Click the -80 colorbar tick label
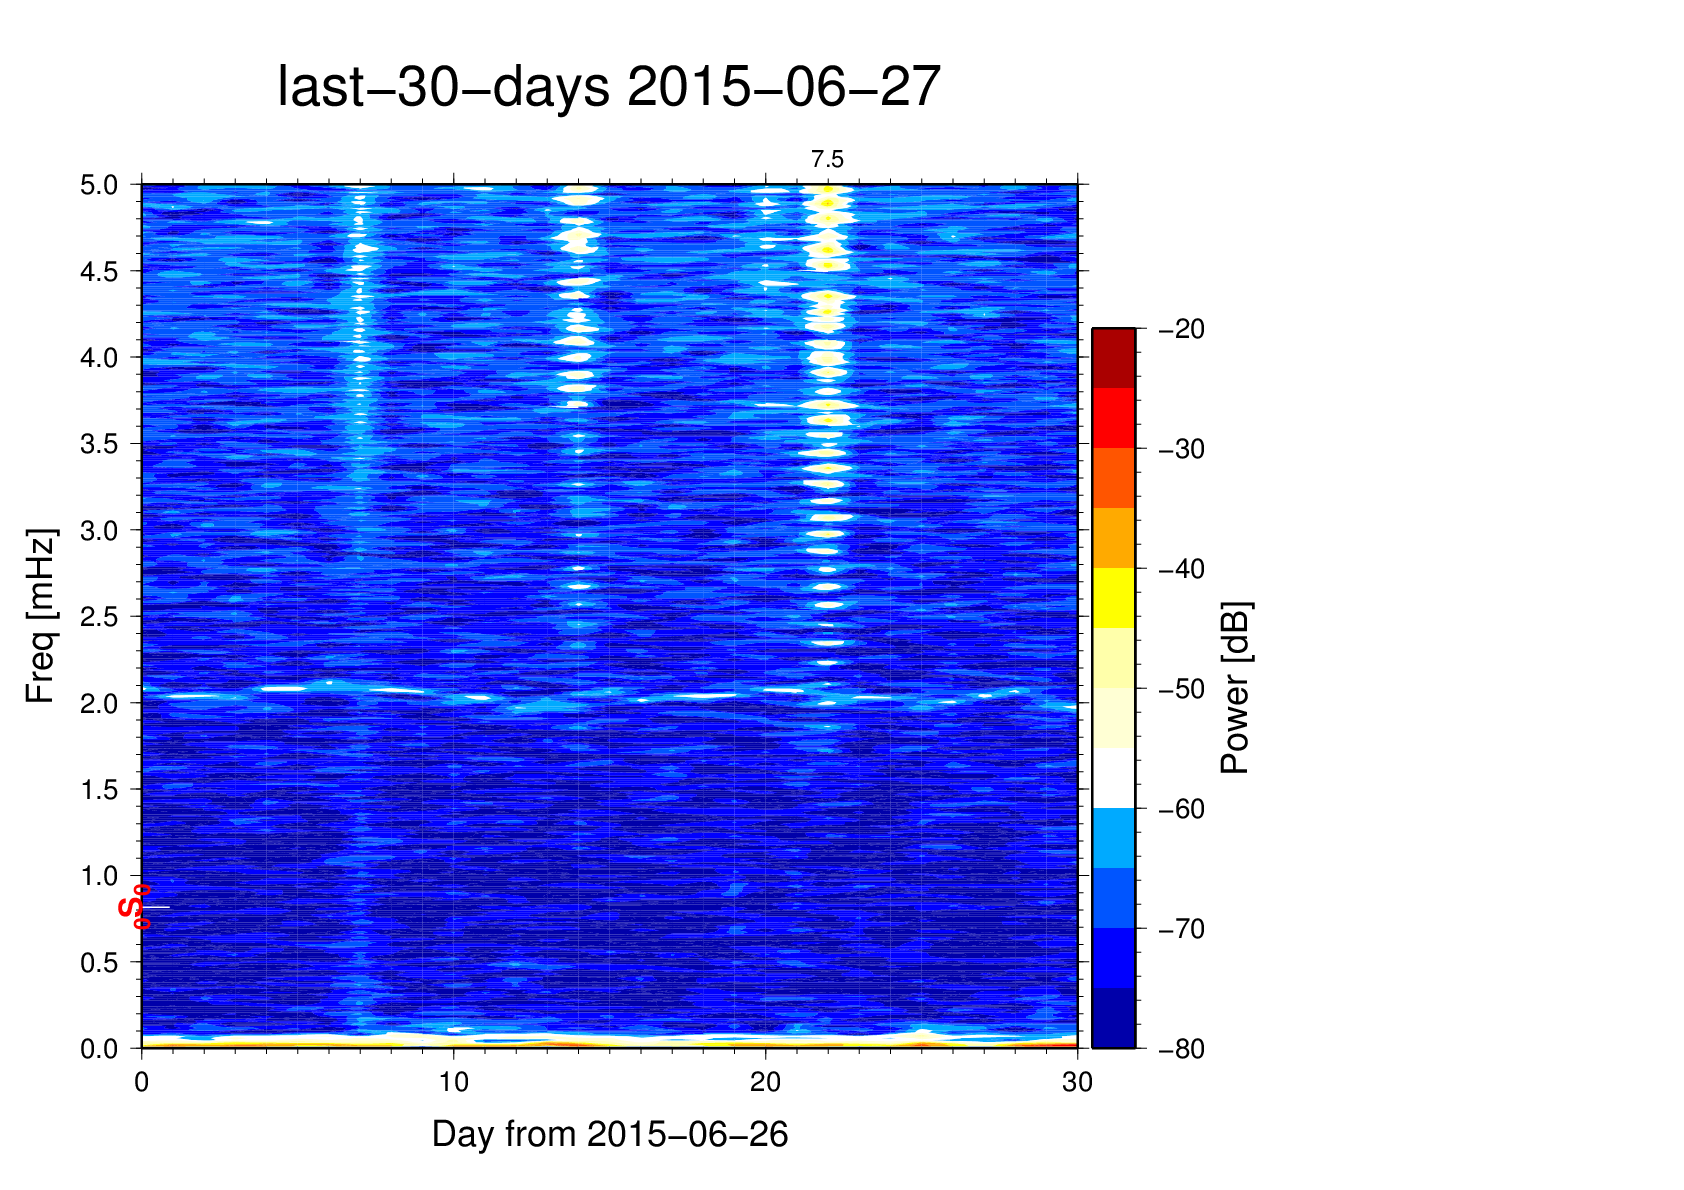Viewport: 1684px width, 1190px height. [1181, 1049]
